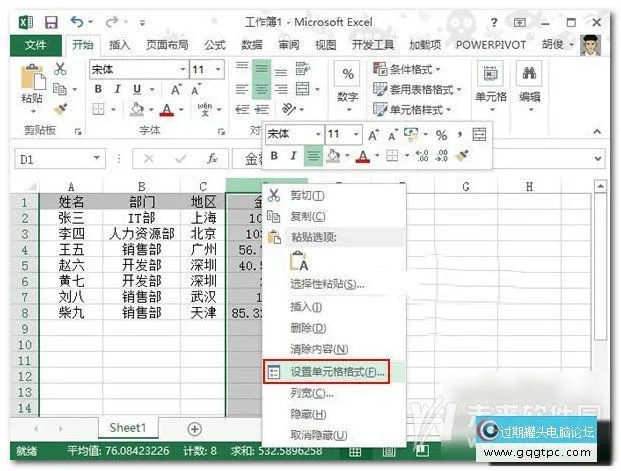This screenshot has height=471, width=621.
Task: Click the 数字 number format percent icon
Action: point(347,75)
